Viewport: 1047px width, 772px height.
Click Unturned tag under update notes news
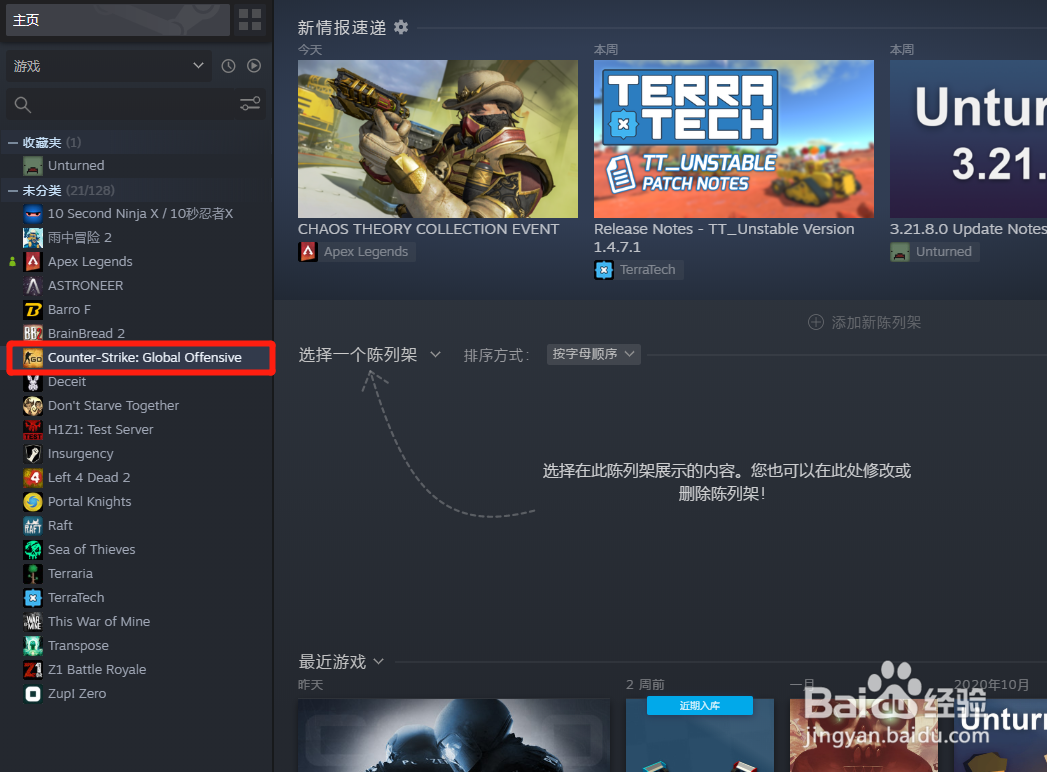pos(935,252)
